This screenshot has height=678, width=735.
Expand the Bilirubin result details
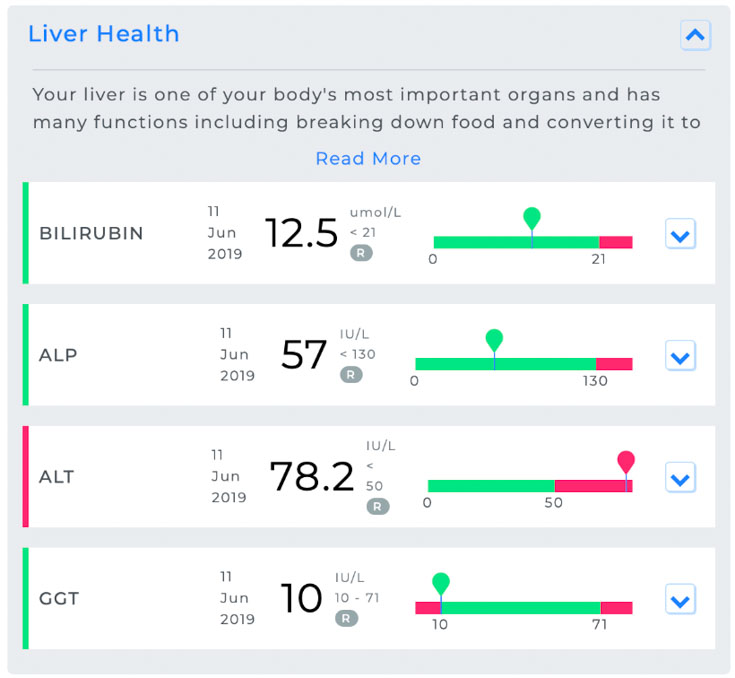[x=680, y=235]
